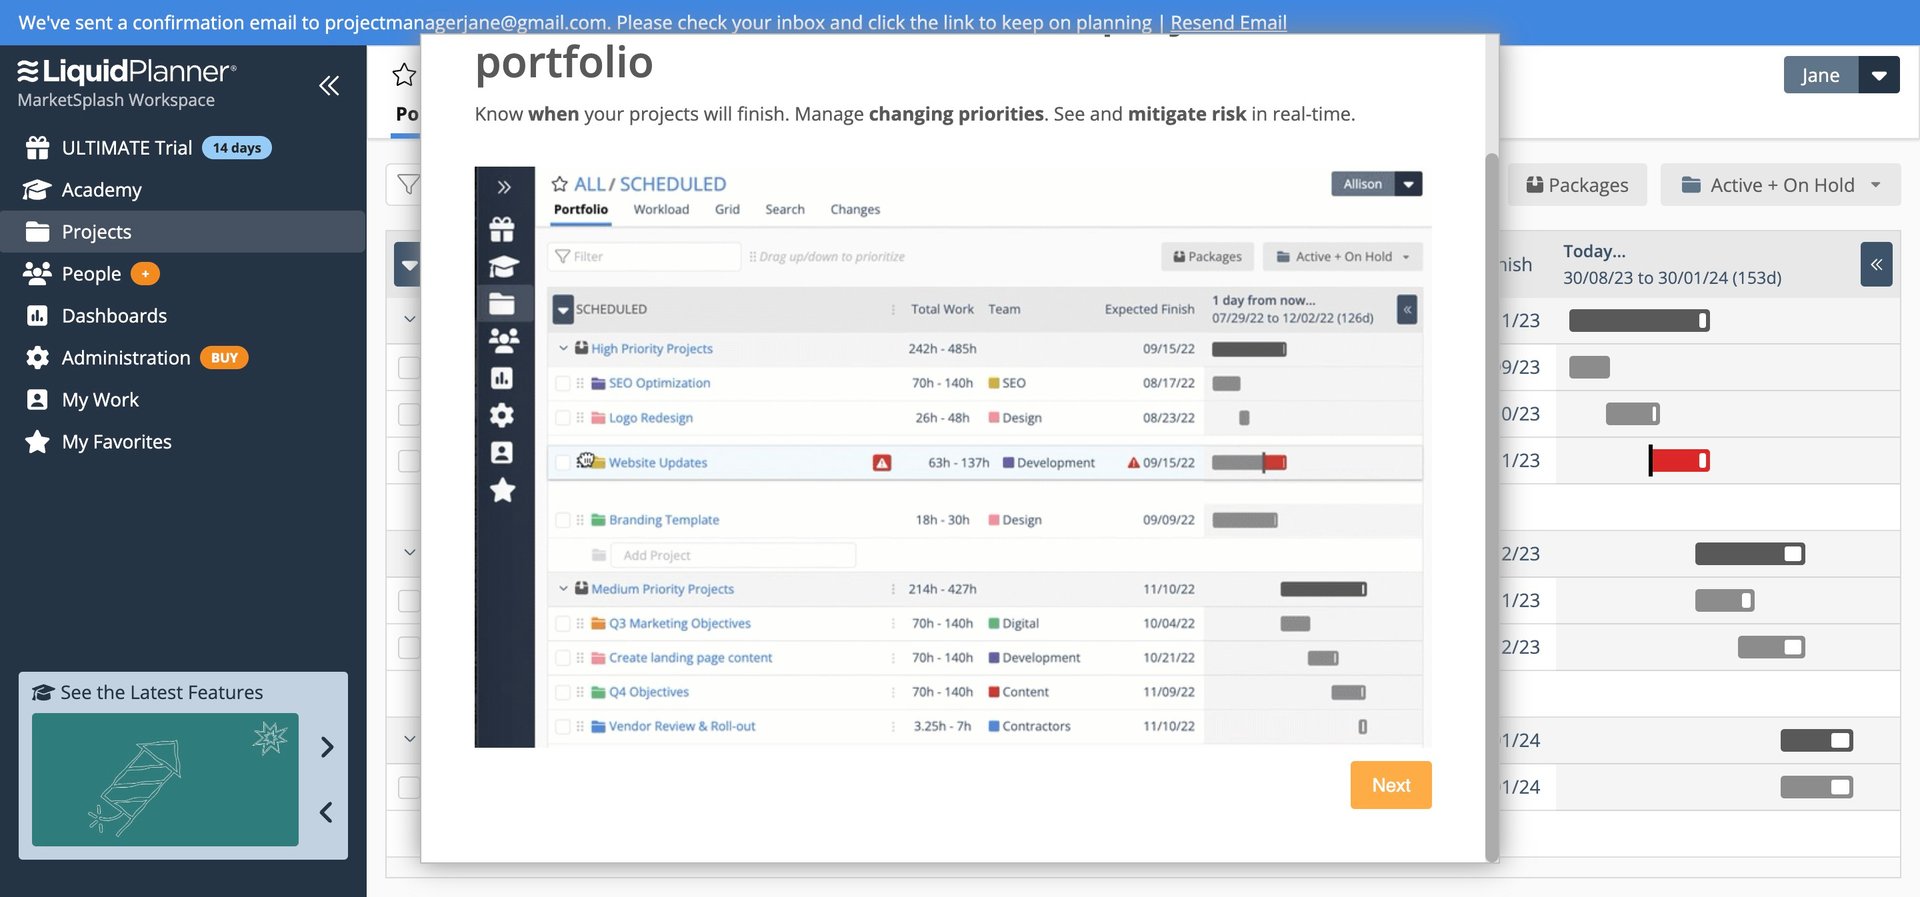This screenshot has height=897, width=1920.
Task: Select the gray schedule bar in the 9/23 row
Action: click(1589, 367)
